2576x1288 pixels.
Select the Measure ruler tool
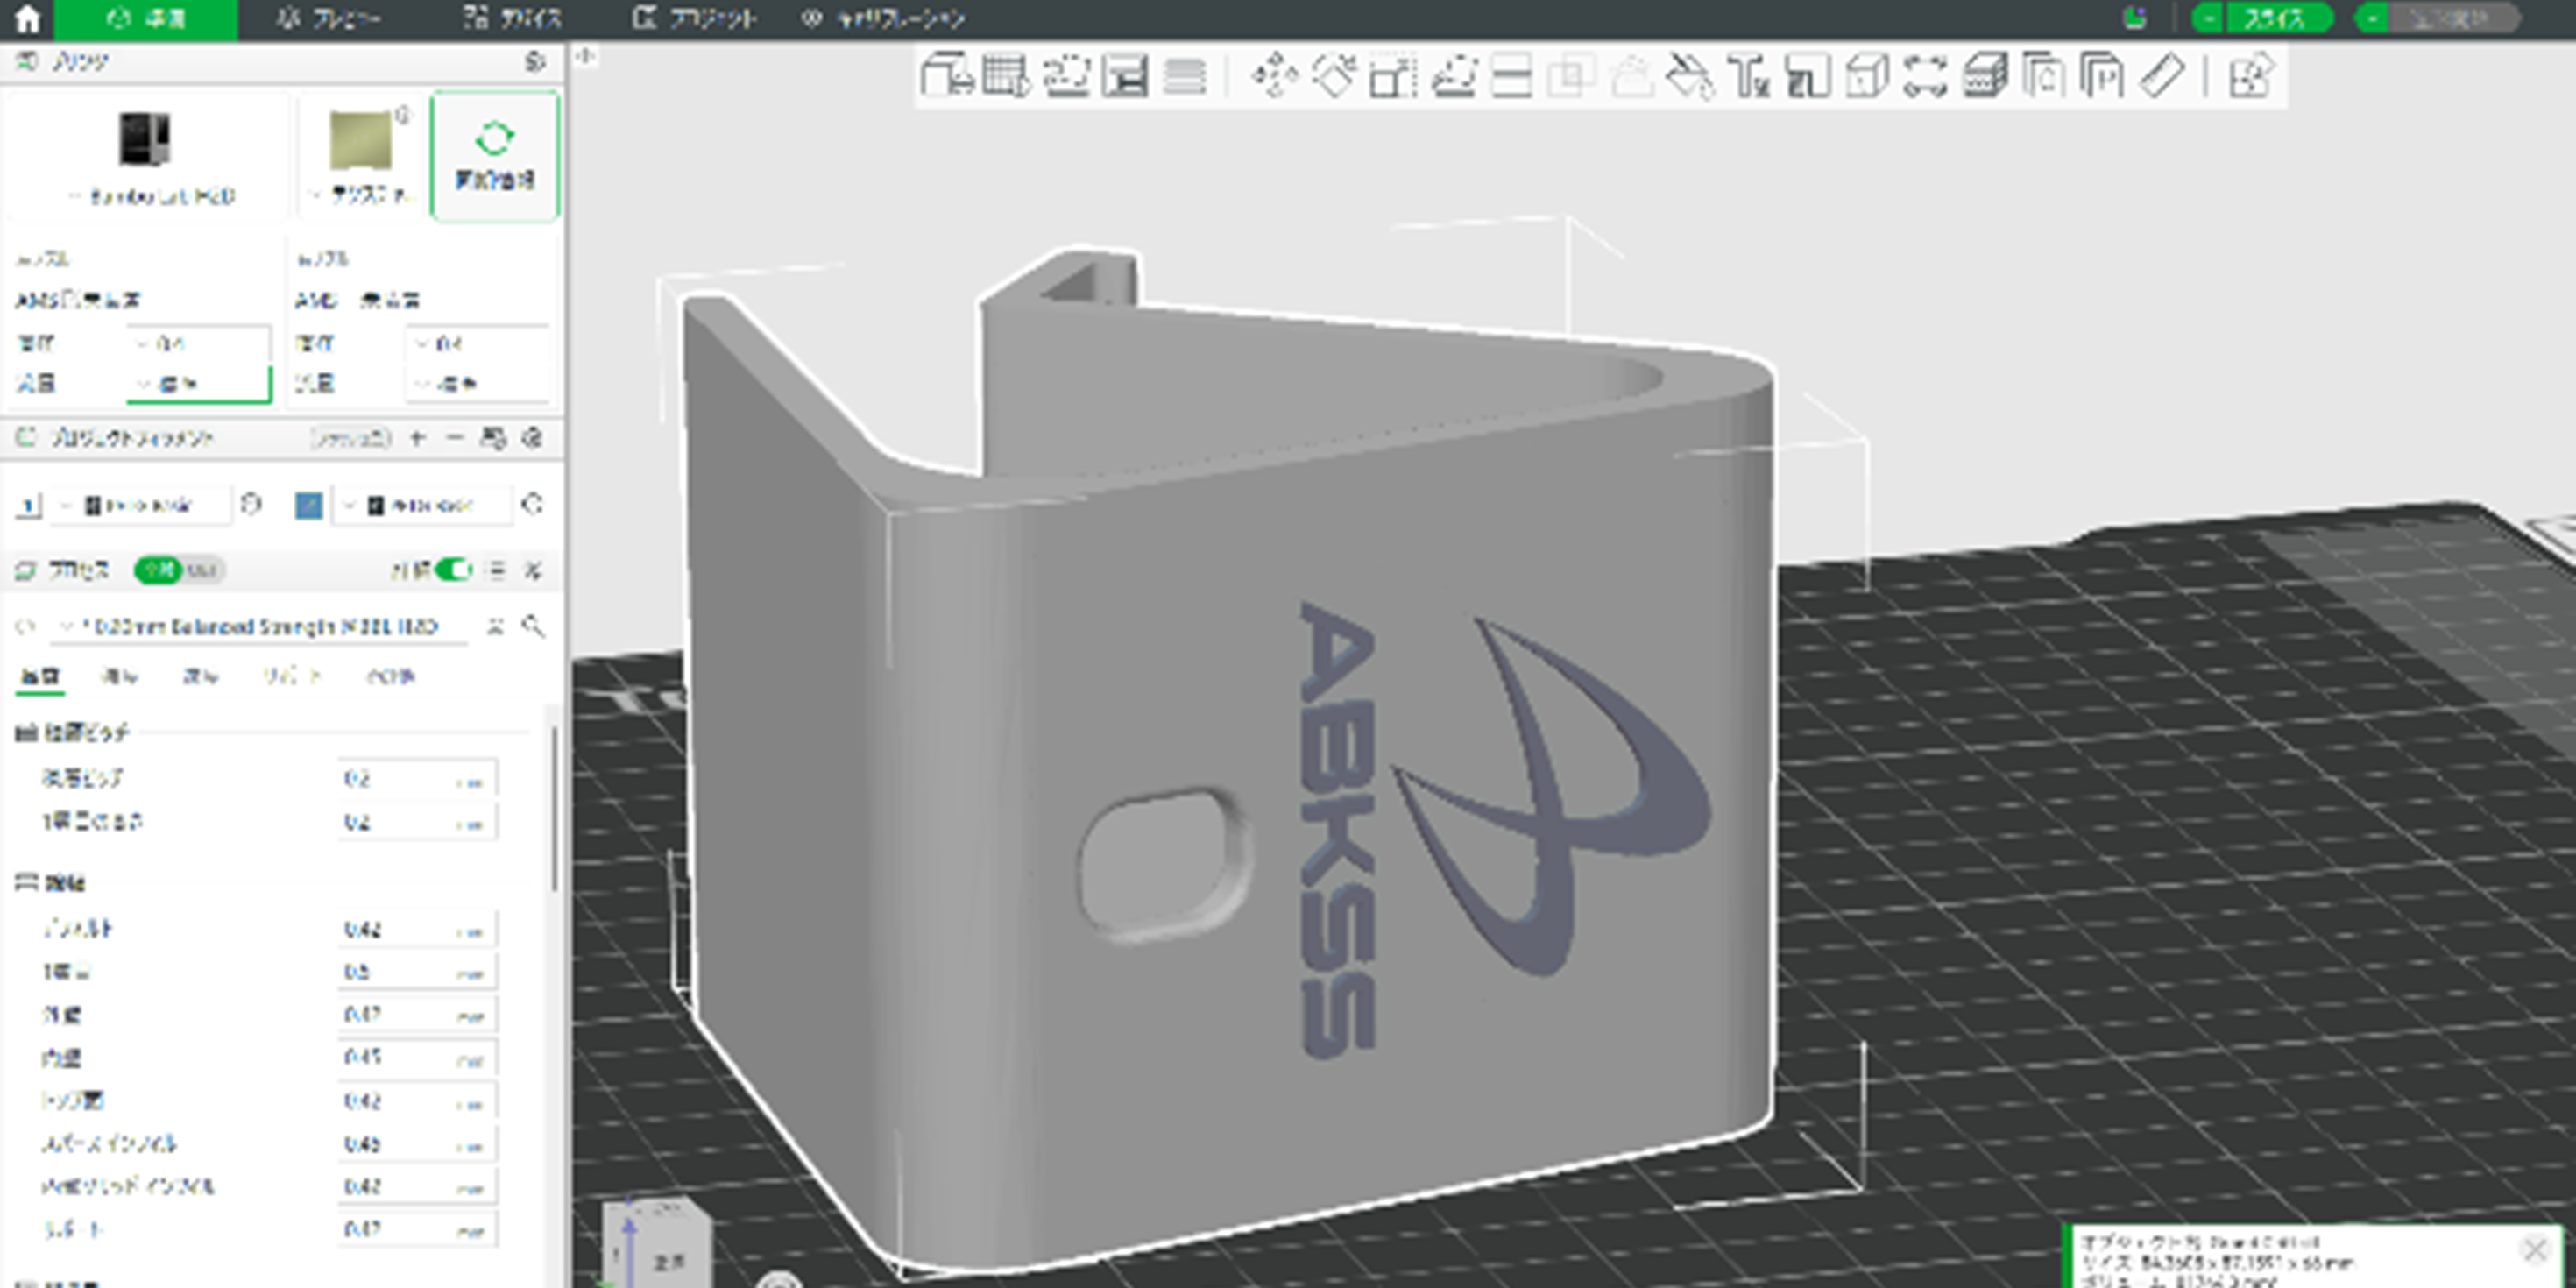[x=2162, y=75]
